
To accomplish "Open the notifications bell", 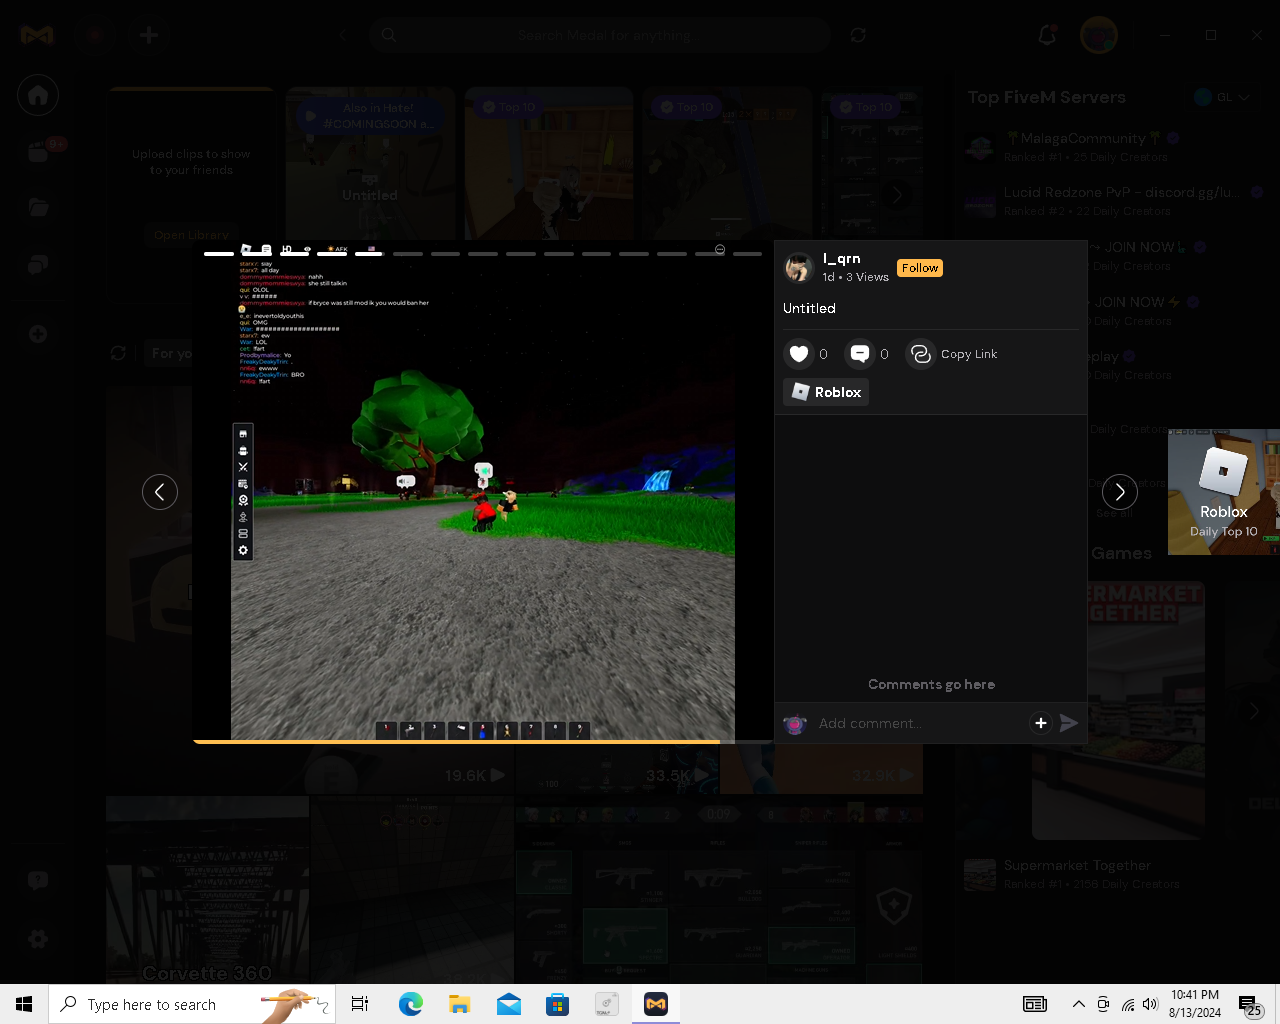I will pos(1047,35).
